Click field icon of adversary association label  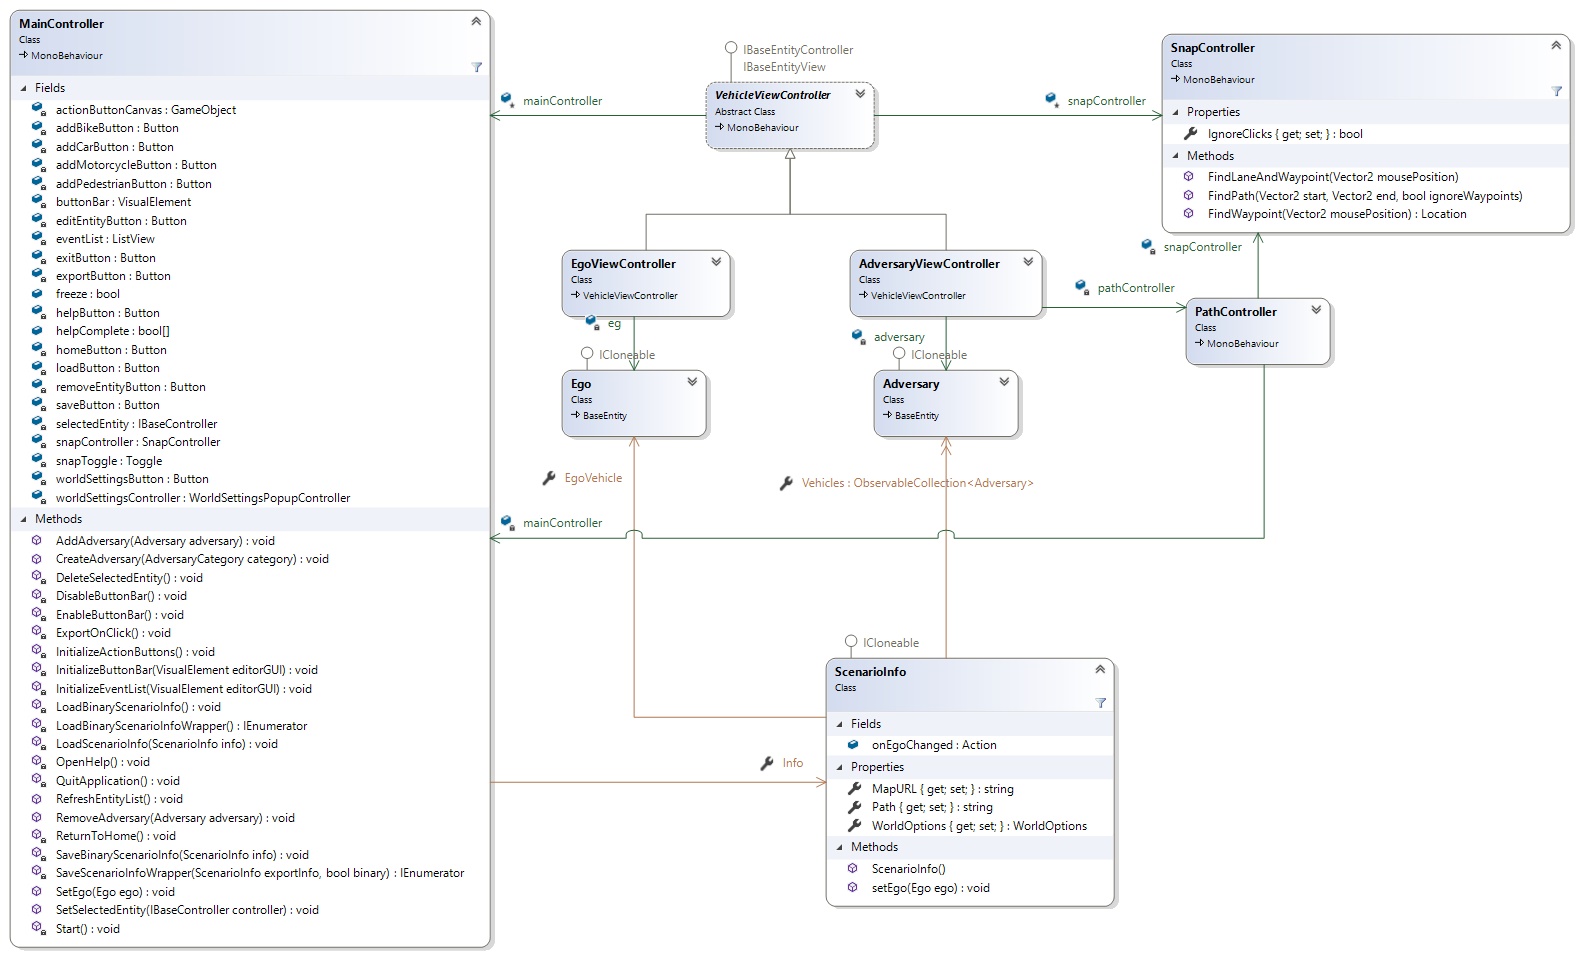click(x=858, y=337)
